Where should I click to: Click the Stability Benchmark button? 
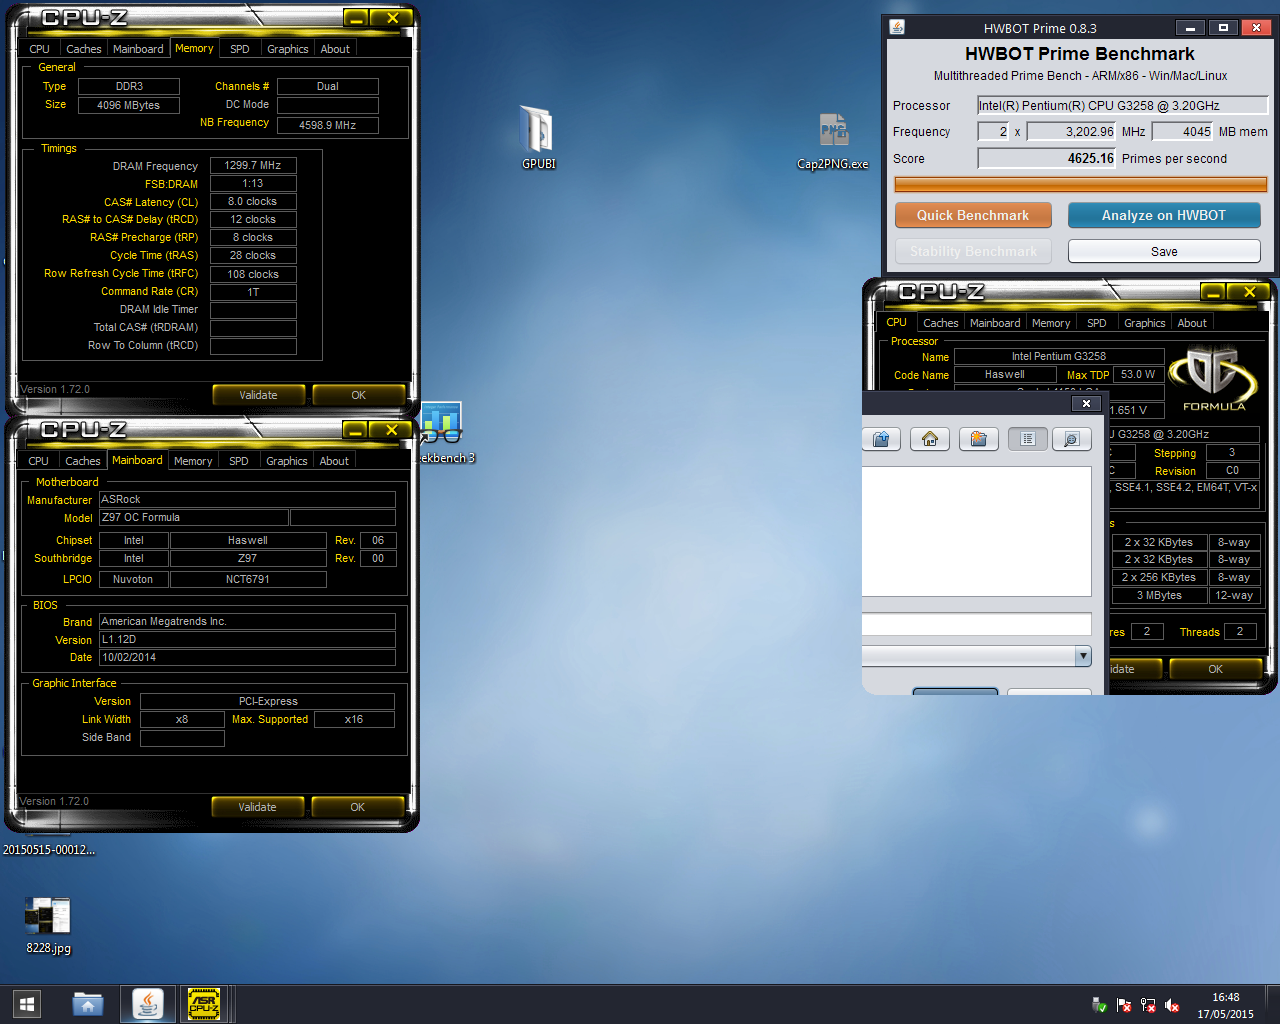pyautogui.click(x=973, y=251)
